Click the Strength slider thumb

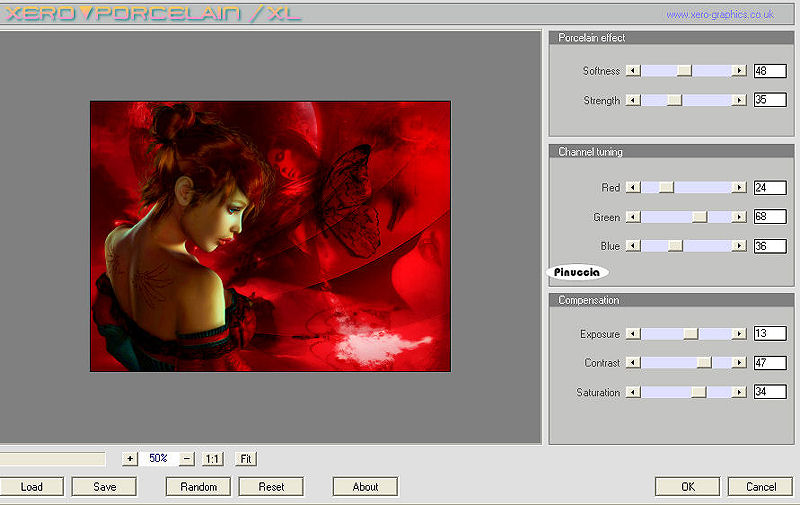click(x=674, y=100)
